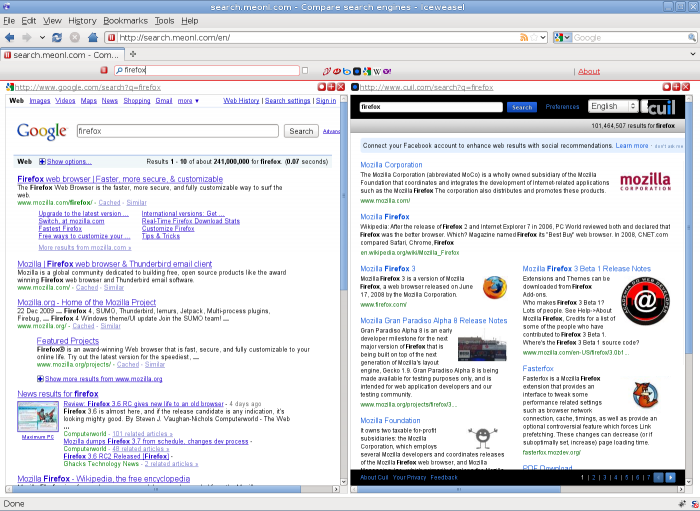Image resolution: width=700 pixels, height=511 pixels.
Task: Open the About link
Action: point(589,71)
